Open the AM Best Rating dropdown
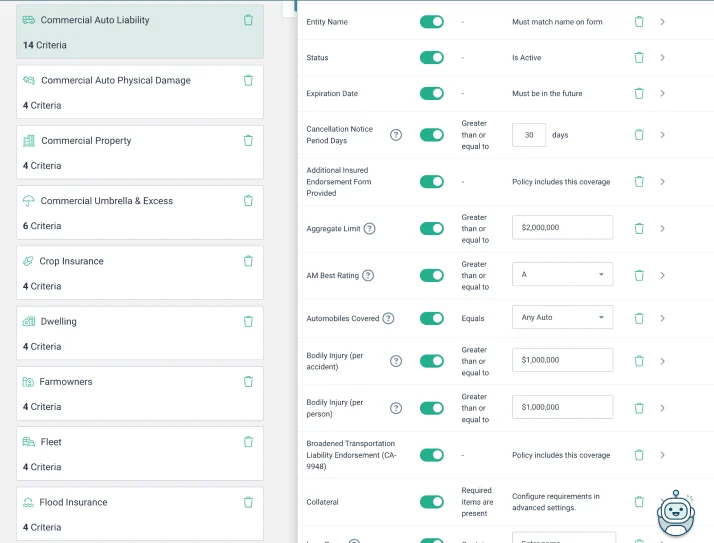 click(562, 274)
